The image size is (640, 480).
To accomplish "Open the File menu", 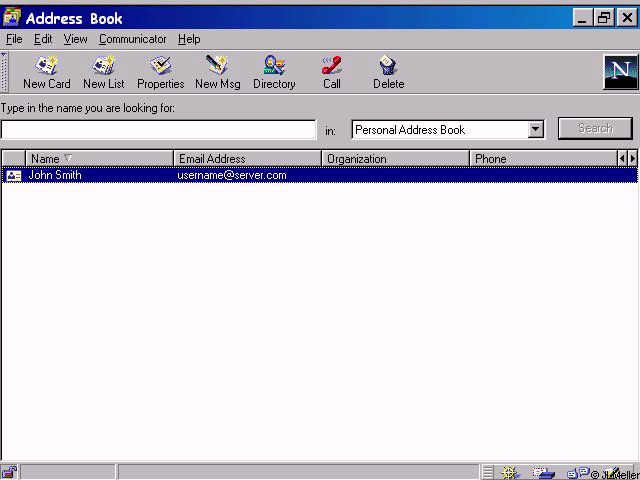I will [14, 39].
